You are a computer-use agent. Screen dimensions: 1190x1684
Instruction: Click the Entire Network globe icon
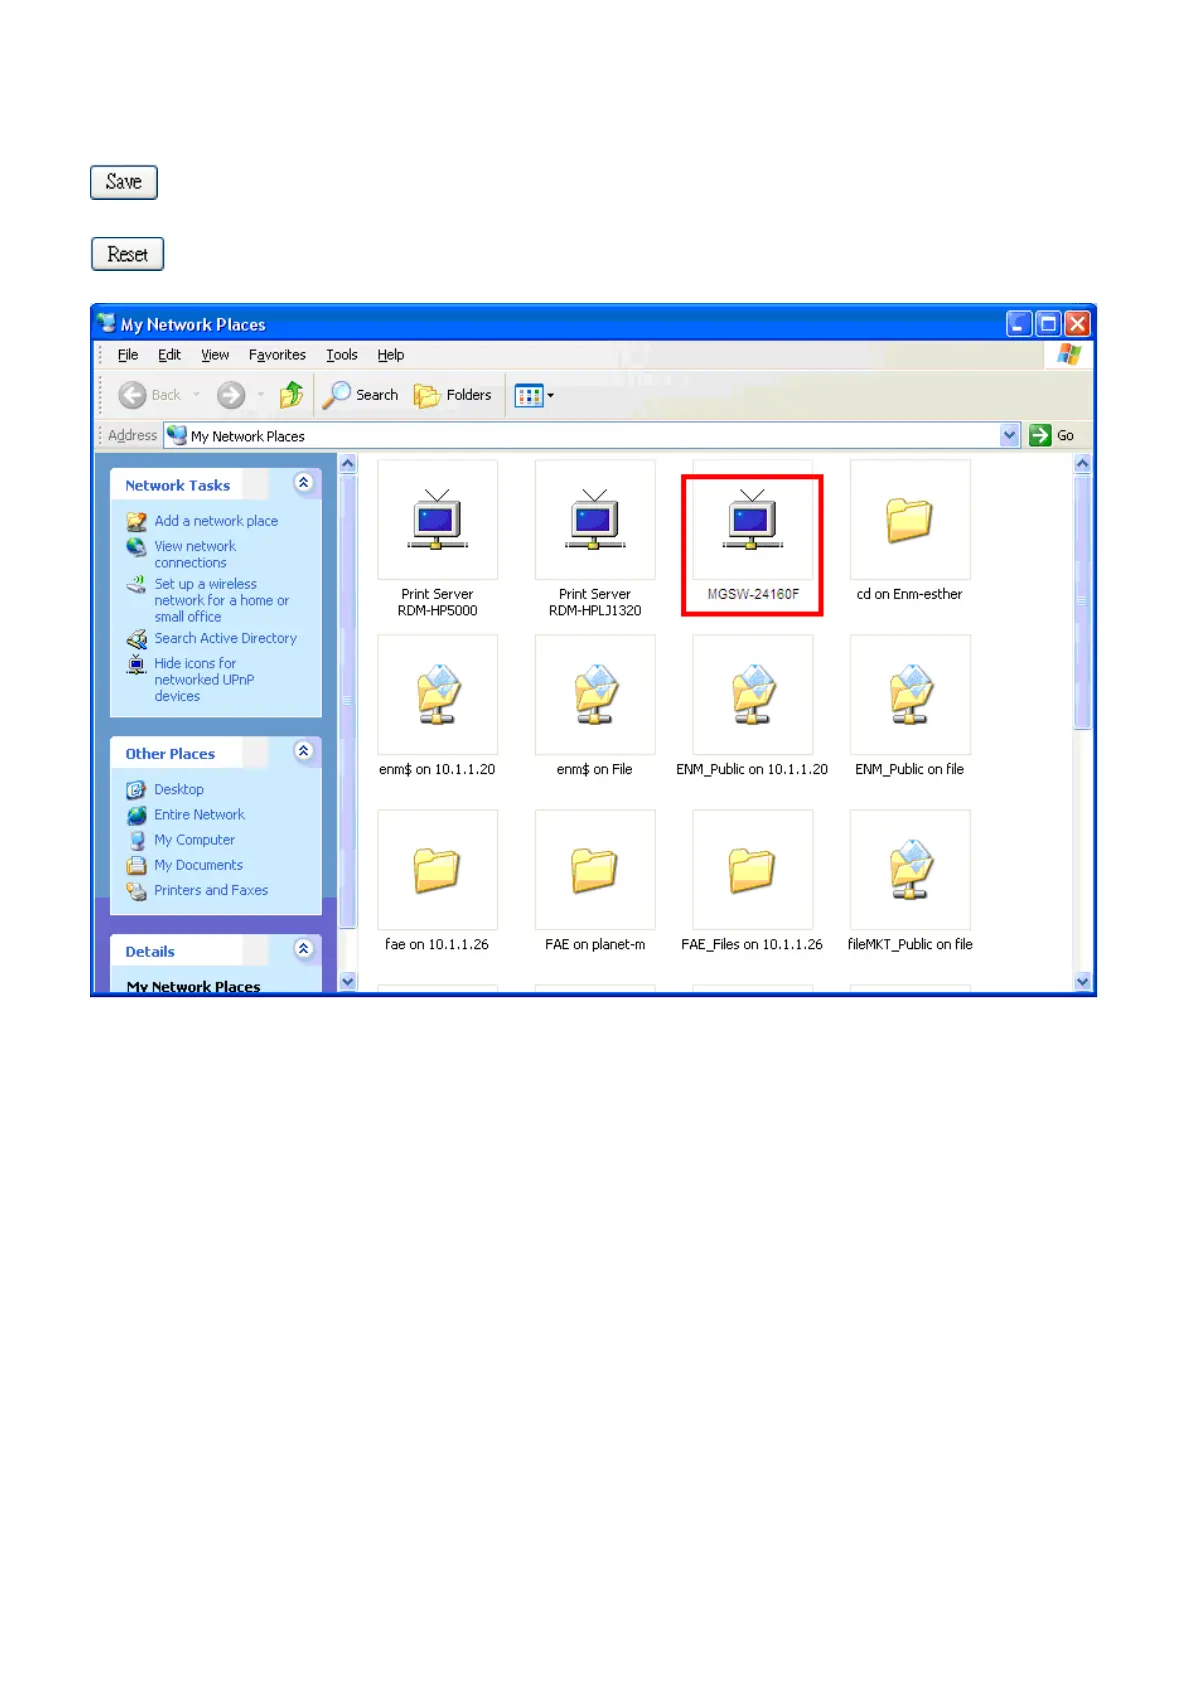pos(136,814)
